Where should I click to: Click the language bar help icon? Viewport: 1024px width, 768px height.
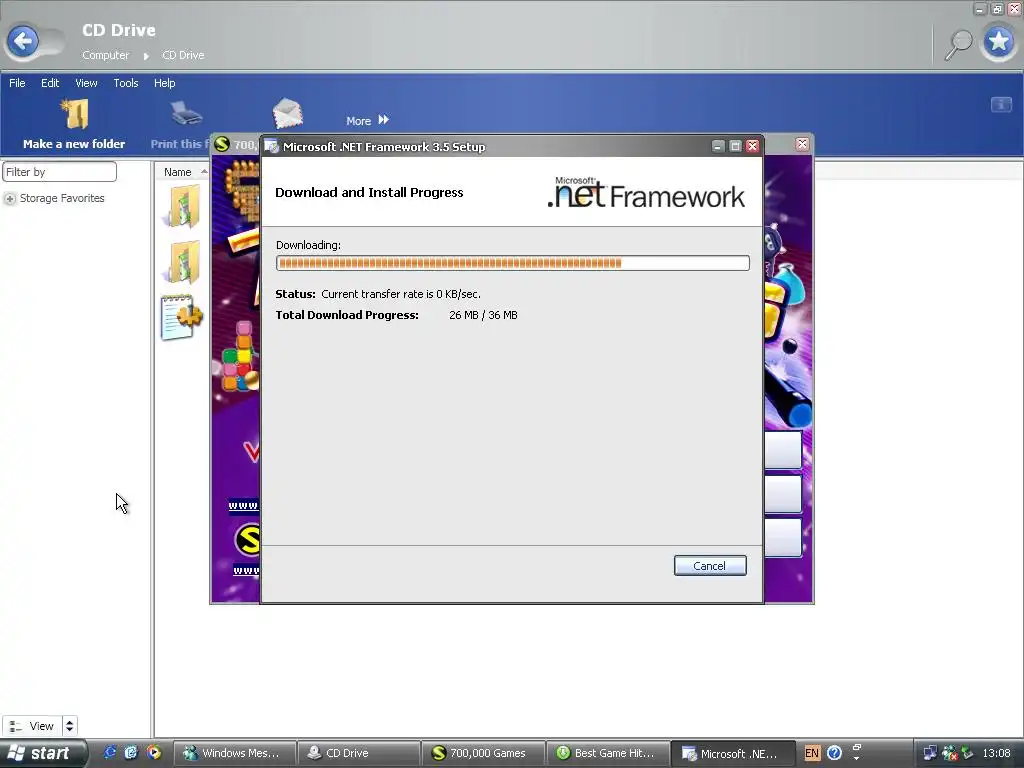pyautogui.click(x=834, y=753)
